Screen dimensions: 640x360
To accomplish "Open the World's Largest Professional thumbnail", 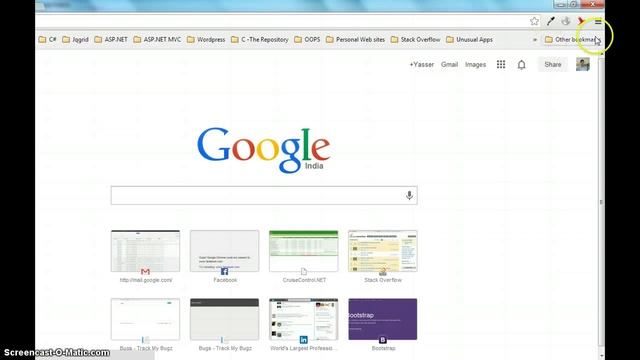I will pyautogui.click(x=304, y=319).
